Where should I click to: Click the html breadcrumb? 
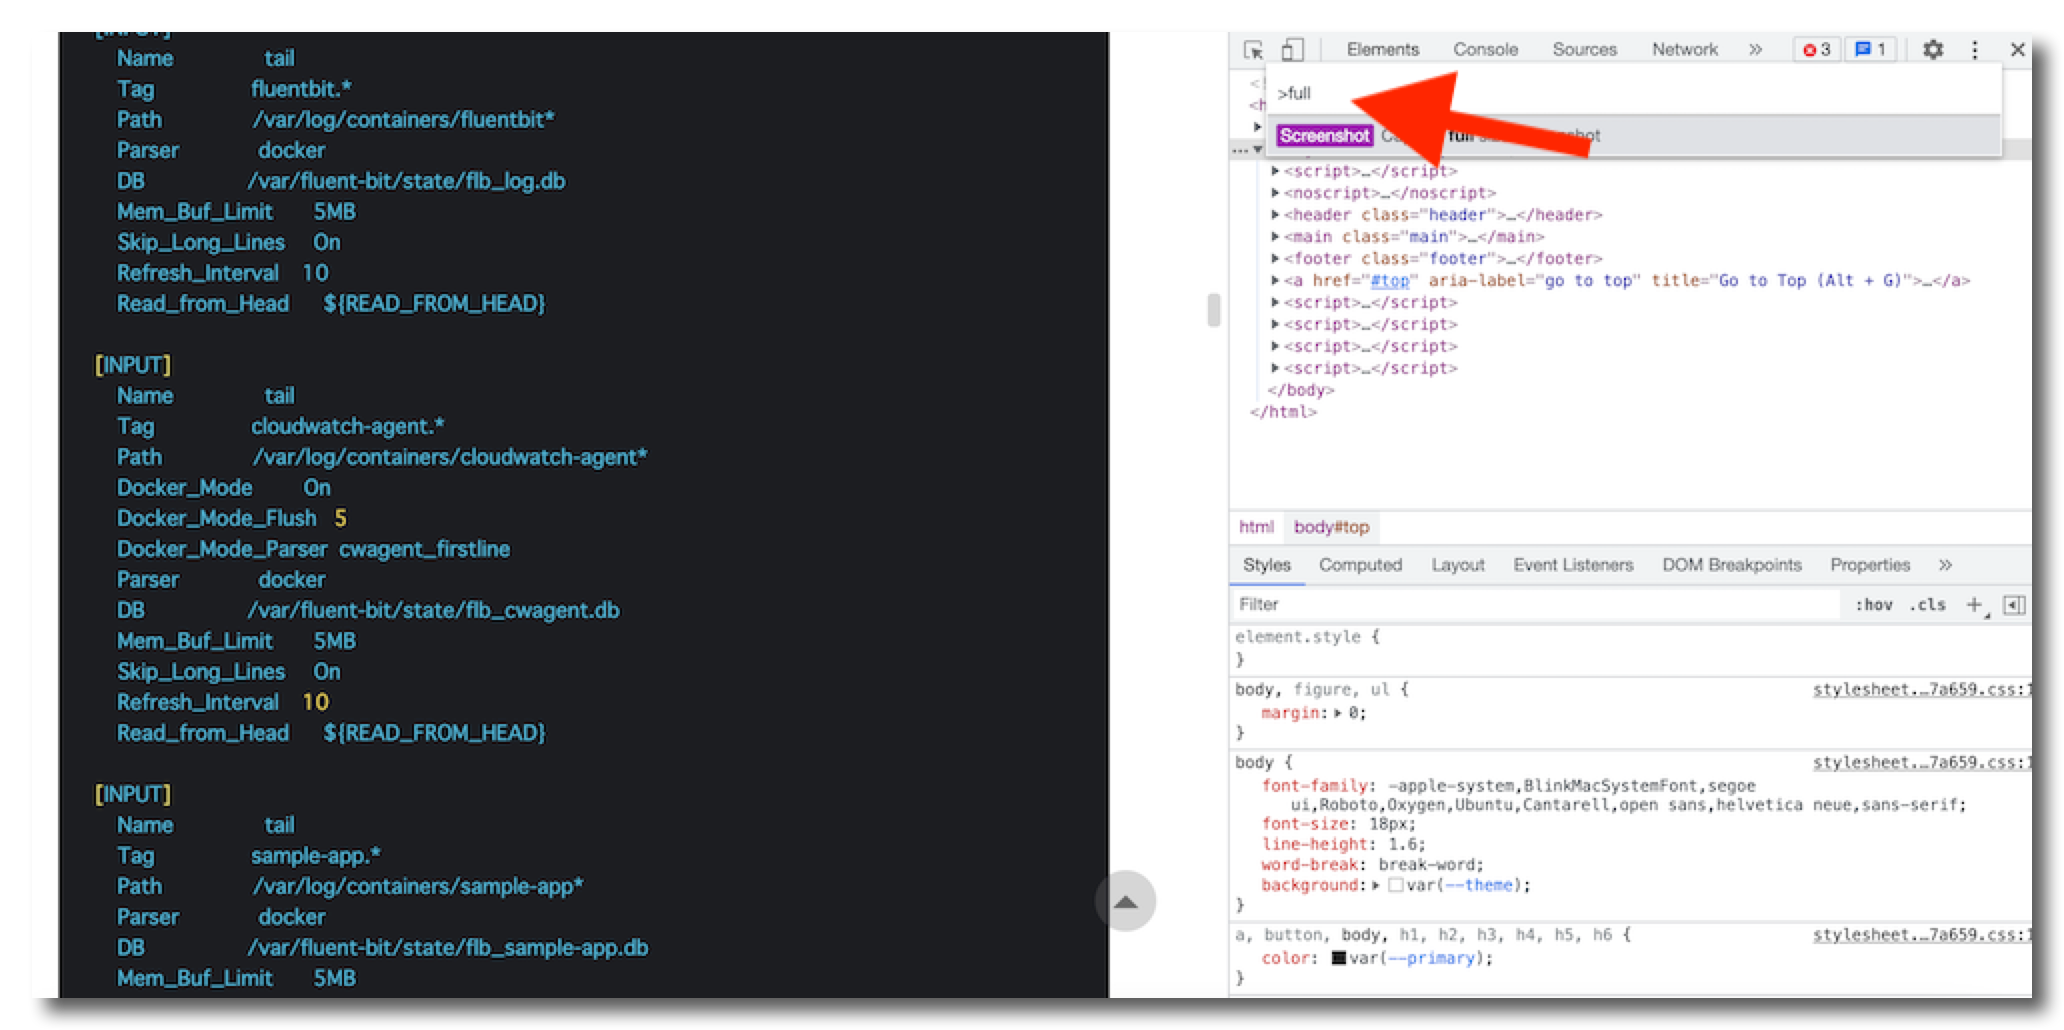[x=1256, y=527]
